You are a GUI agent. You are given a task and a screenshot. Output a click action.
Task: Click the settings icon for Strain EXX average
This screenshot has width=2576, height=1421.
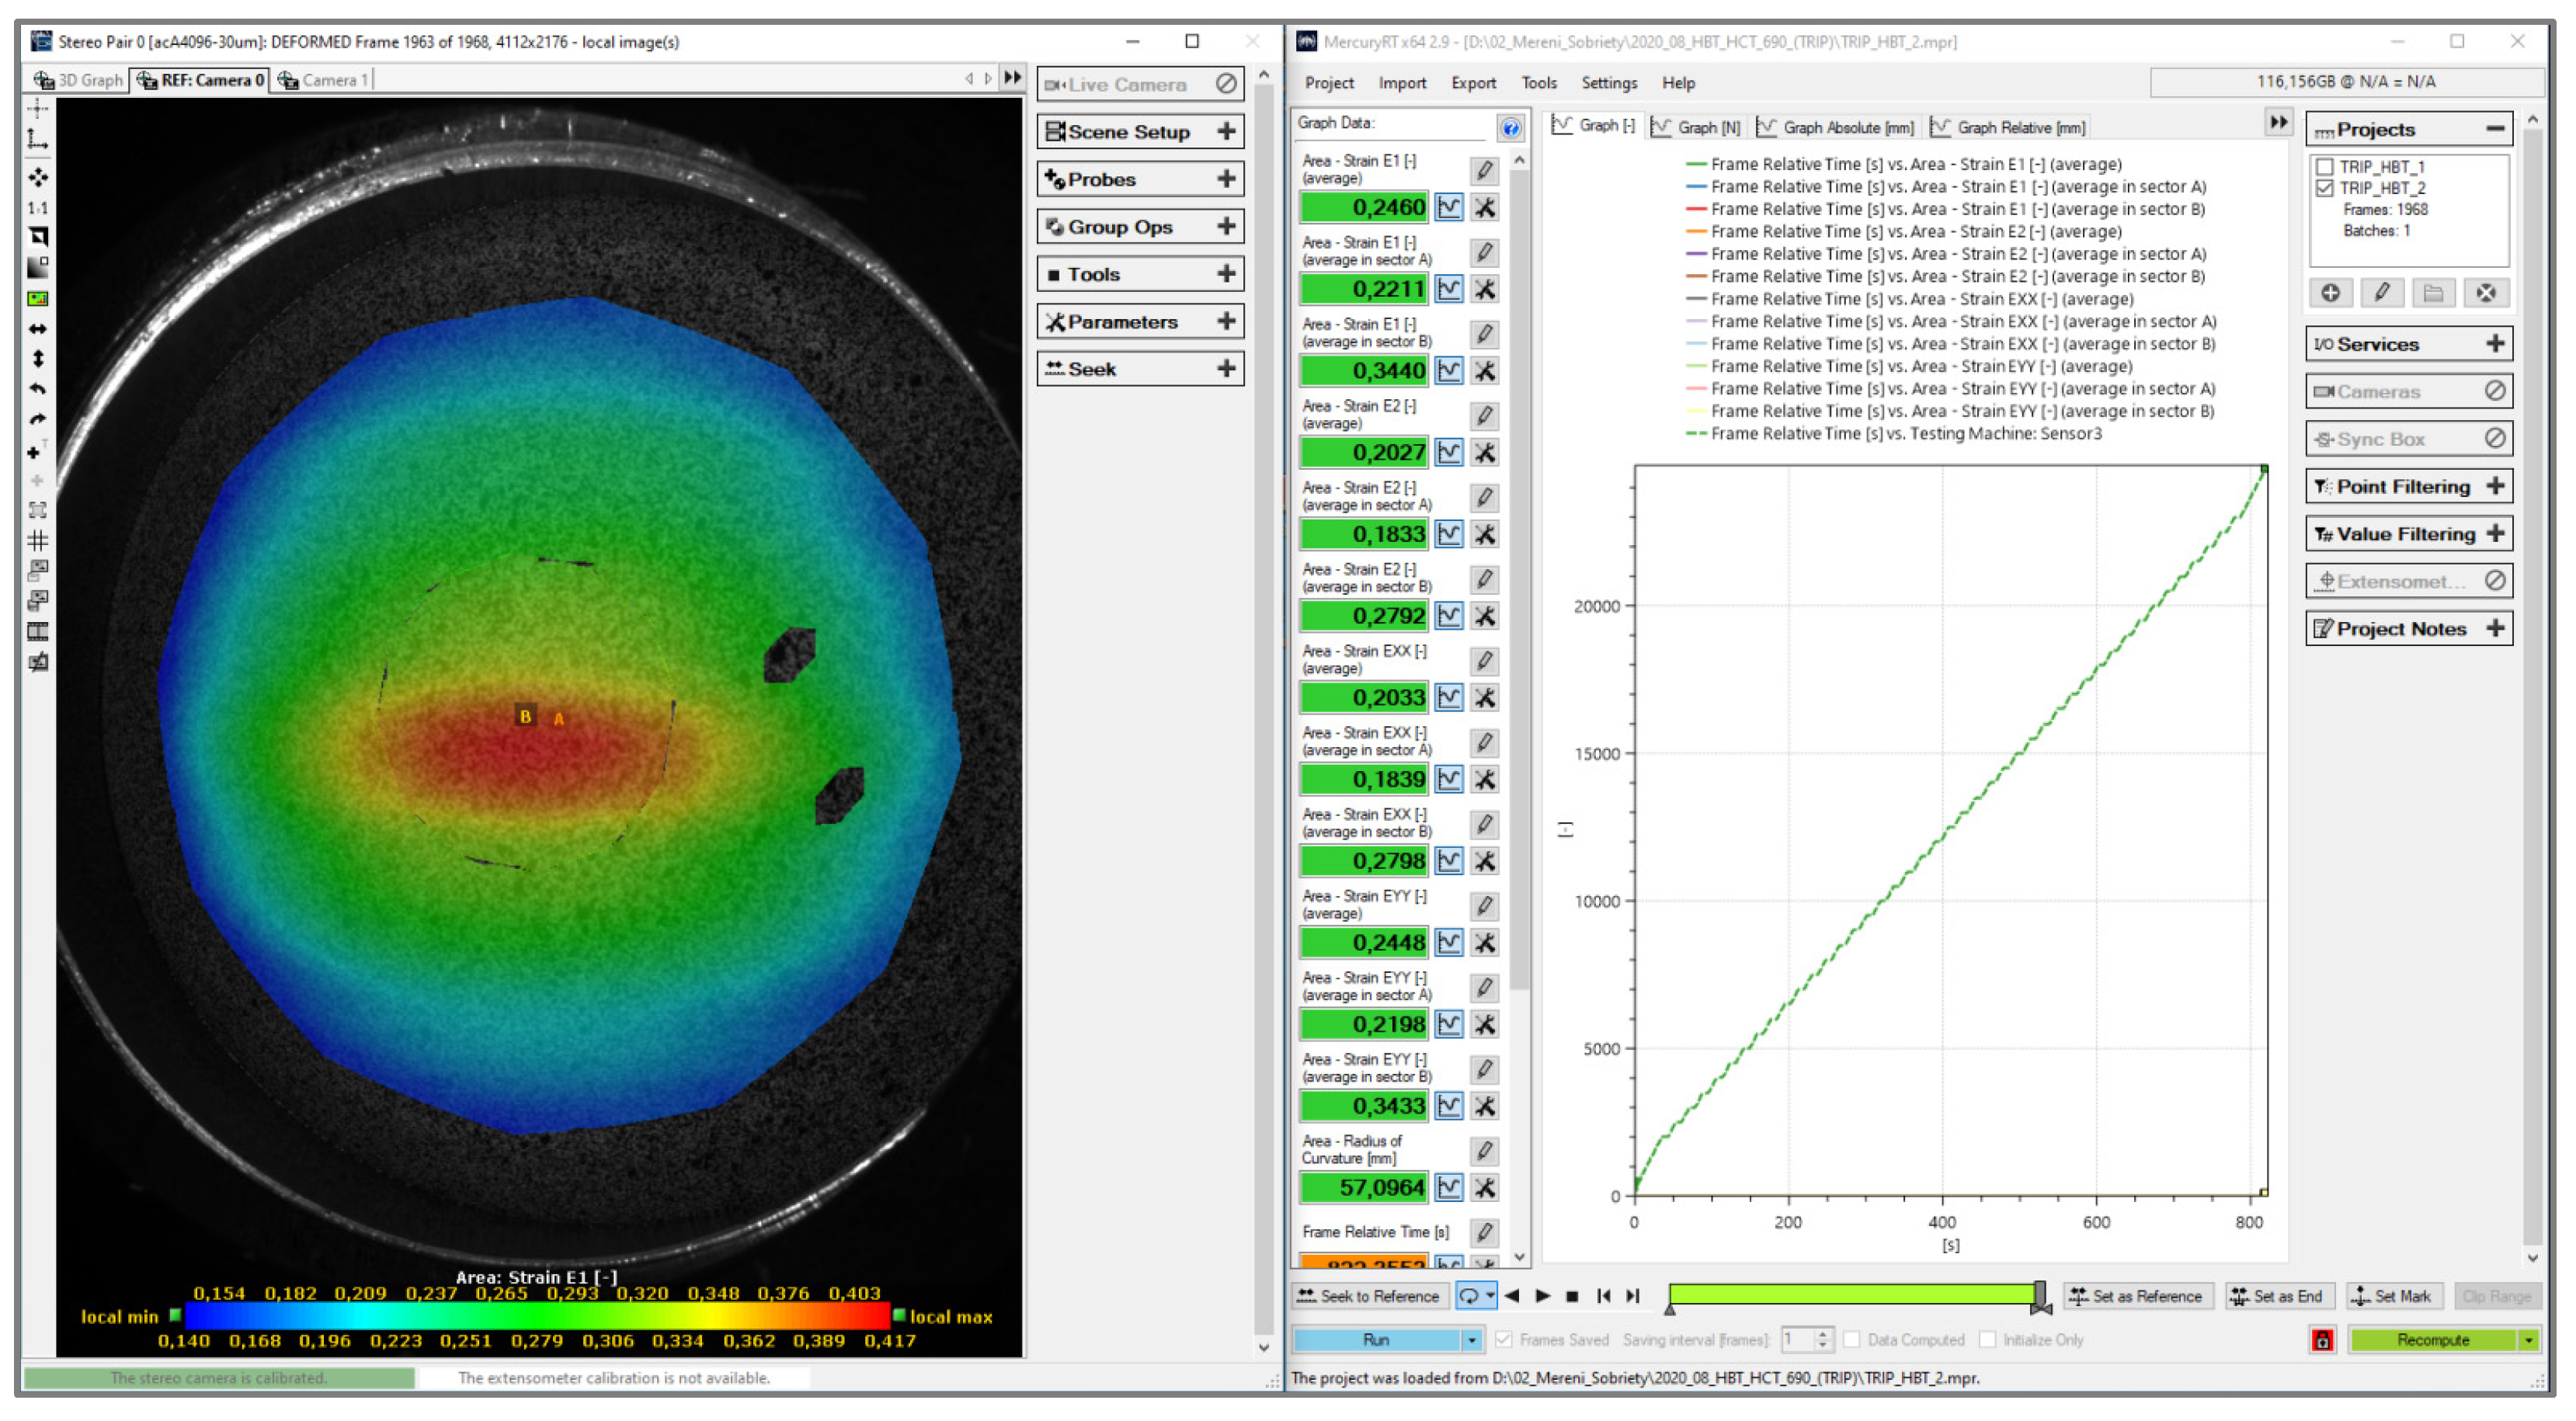(x=1485, y=698)
